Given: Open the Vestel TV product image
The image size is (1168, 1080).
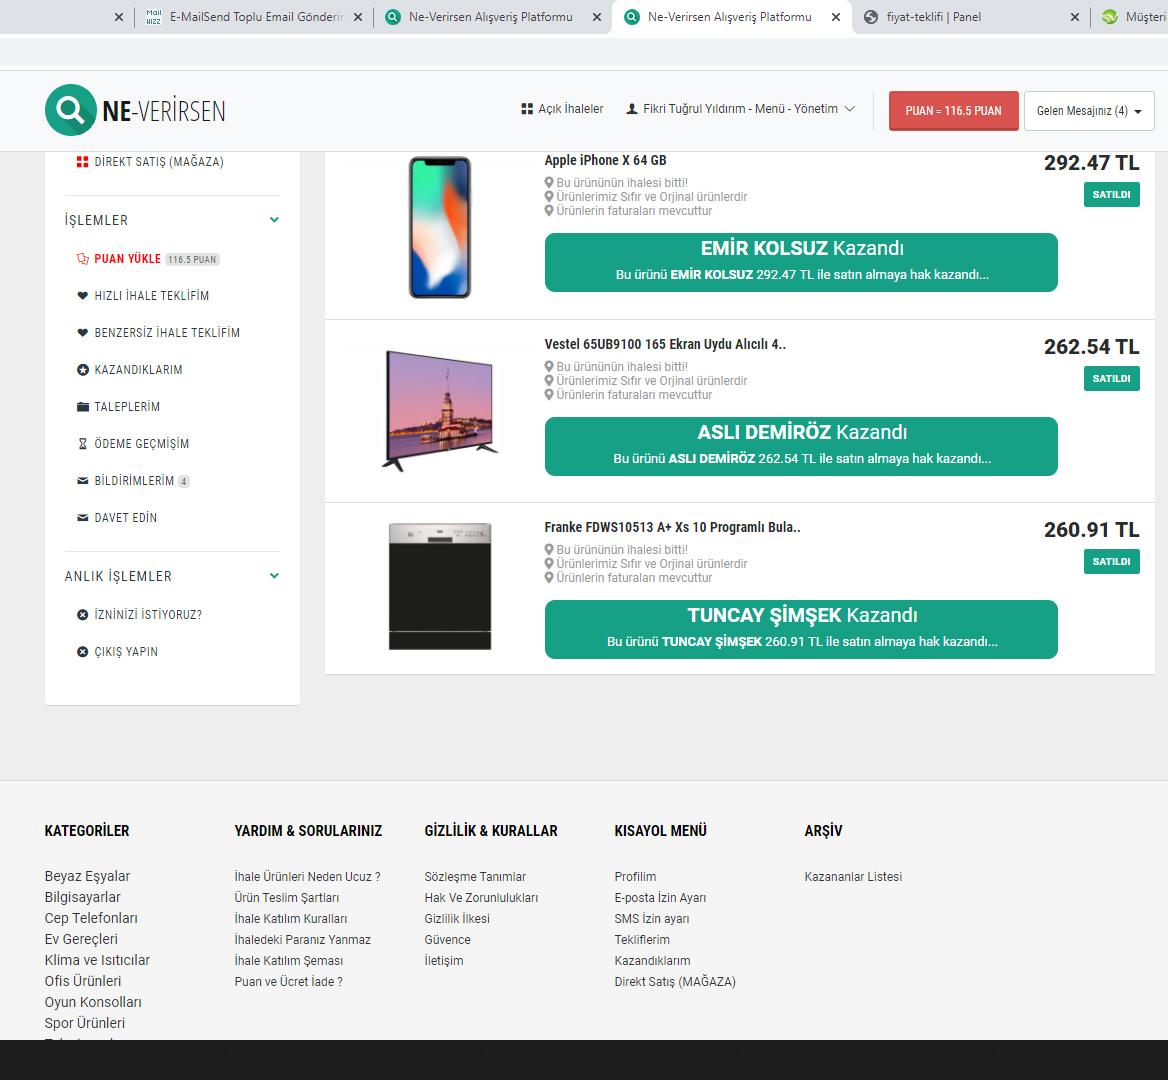Looking at the screenshot, I should (439, 410).
